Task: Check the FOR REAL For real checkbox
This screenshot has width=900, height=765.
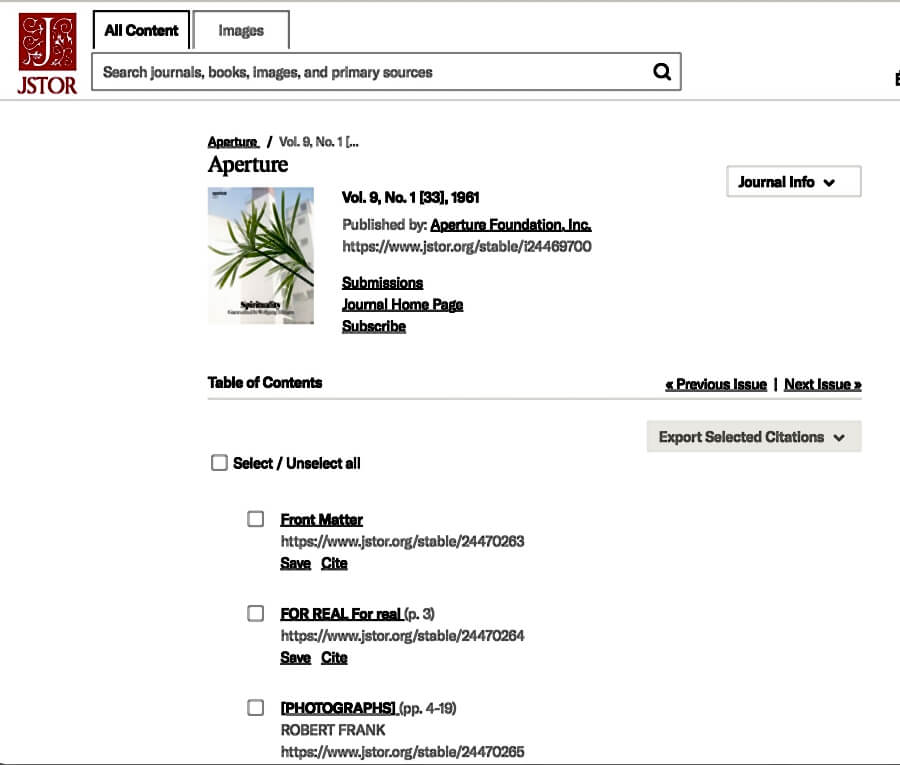Action: (x=255, y=613)
